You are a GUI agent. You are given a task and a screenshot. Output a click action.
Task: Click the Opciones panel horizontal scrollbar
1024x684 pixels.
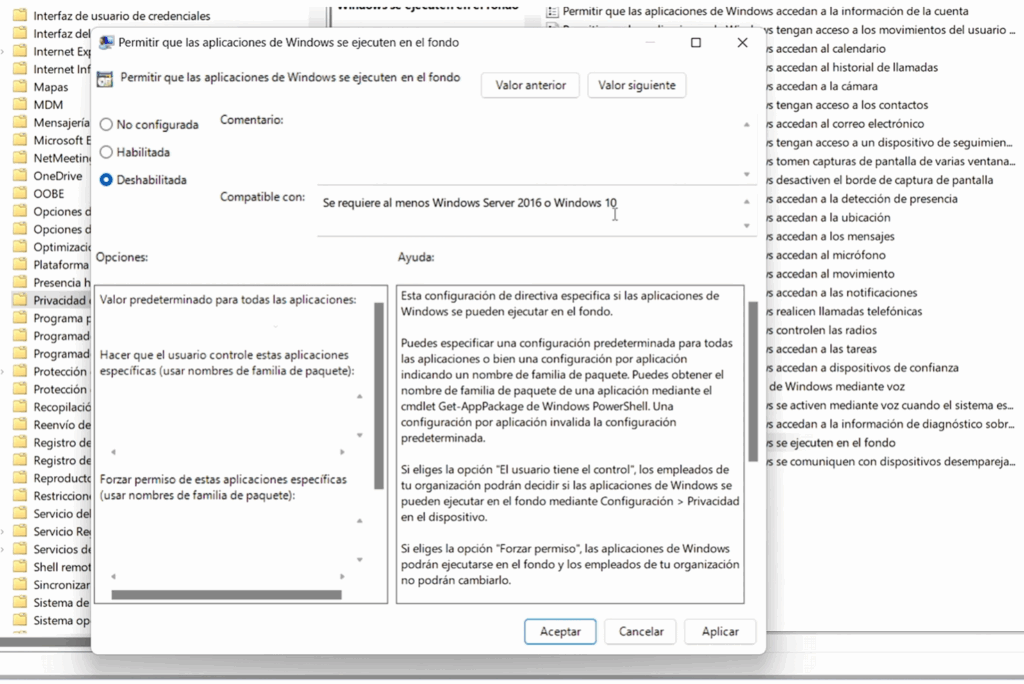point(226,594)
